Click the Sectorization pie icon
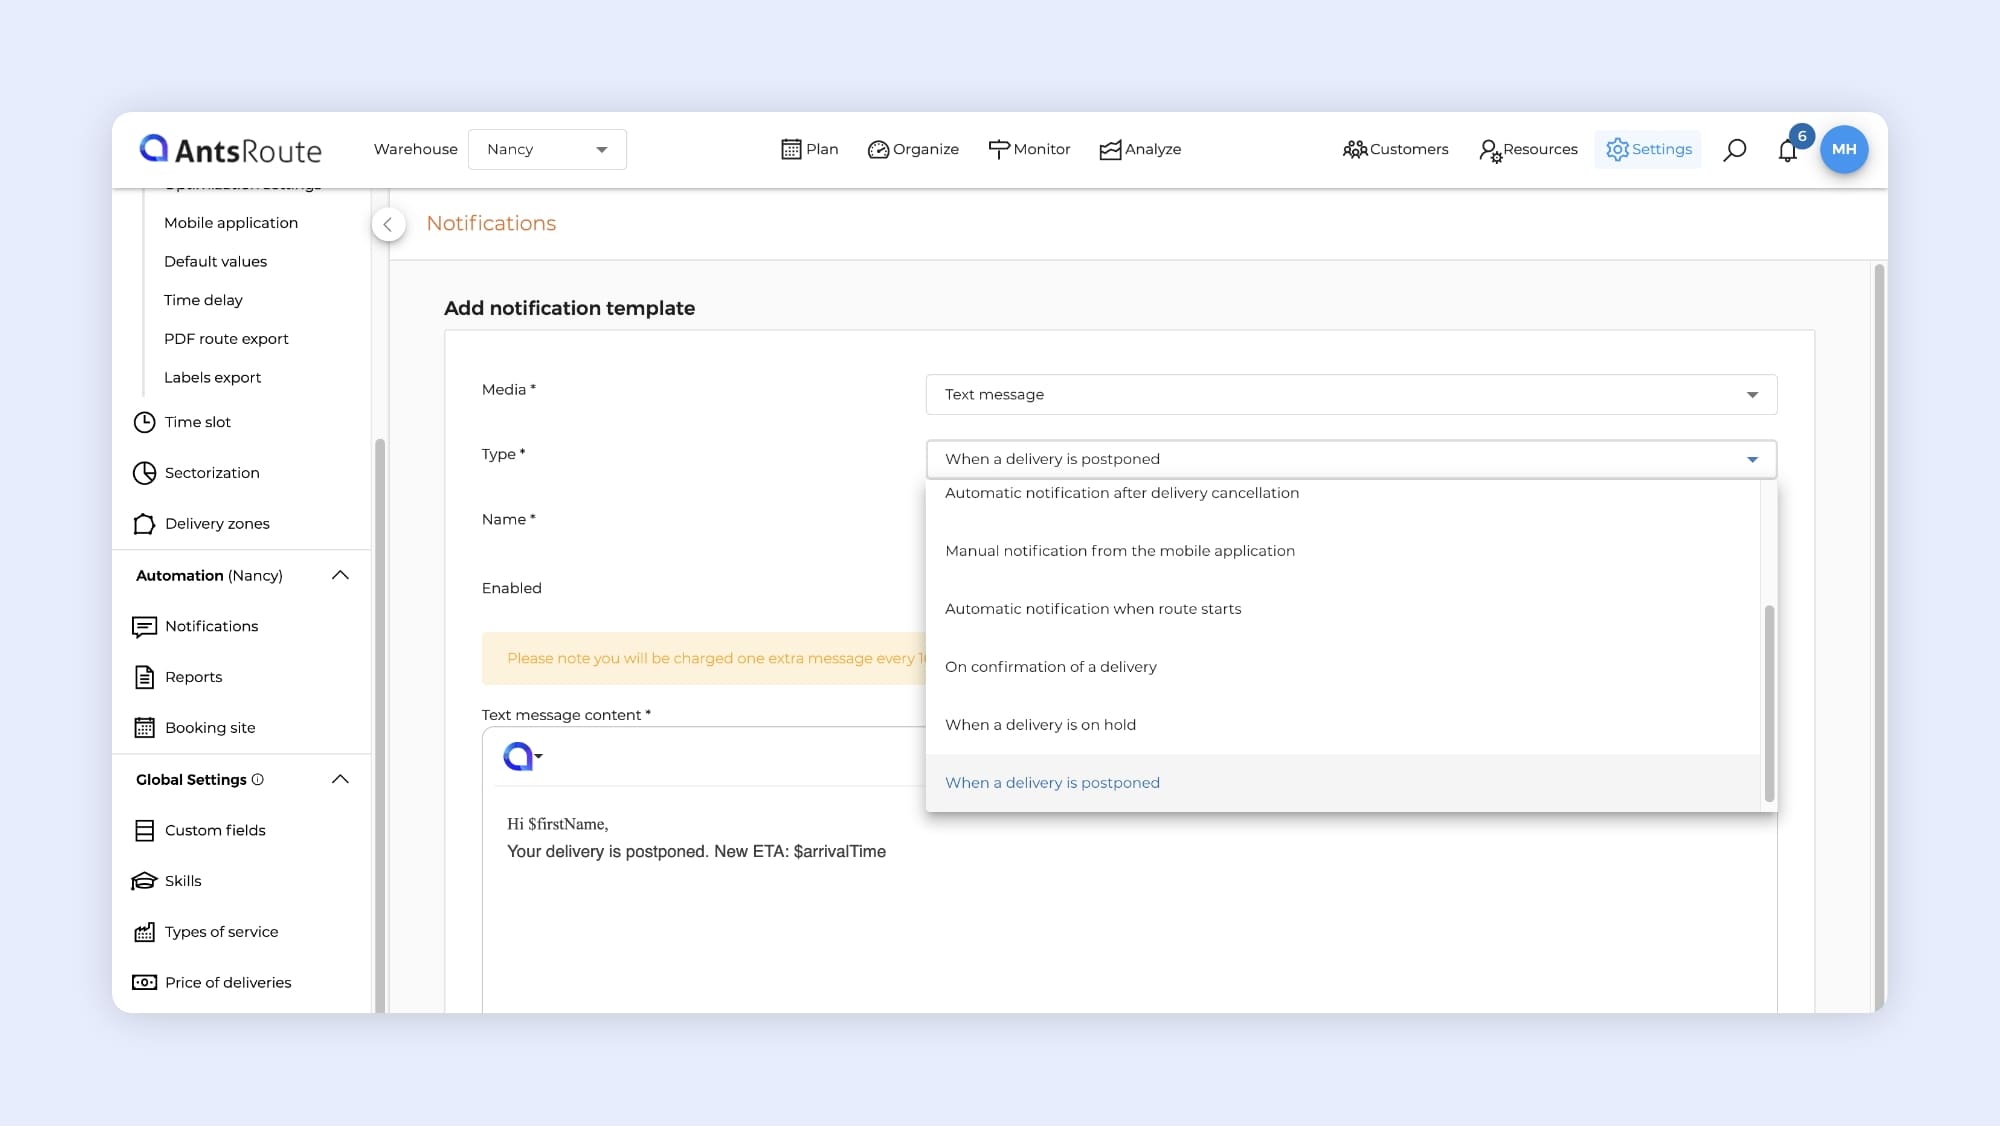The height and width of the screenshot is (1127, 2000). 145,473
